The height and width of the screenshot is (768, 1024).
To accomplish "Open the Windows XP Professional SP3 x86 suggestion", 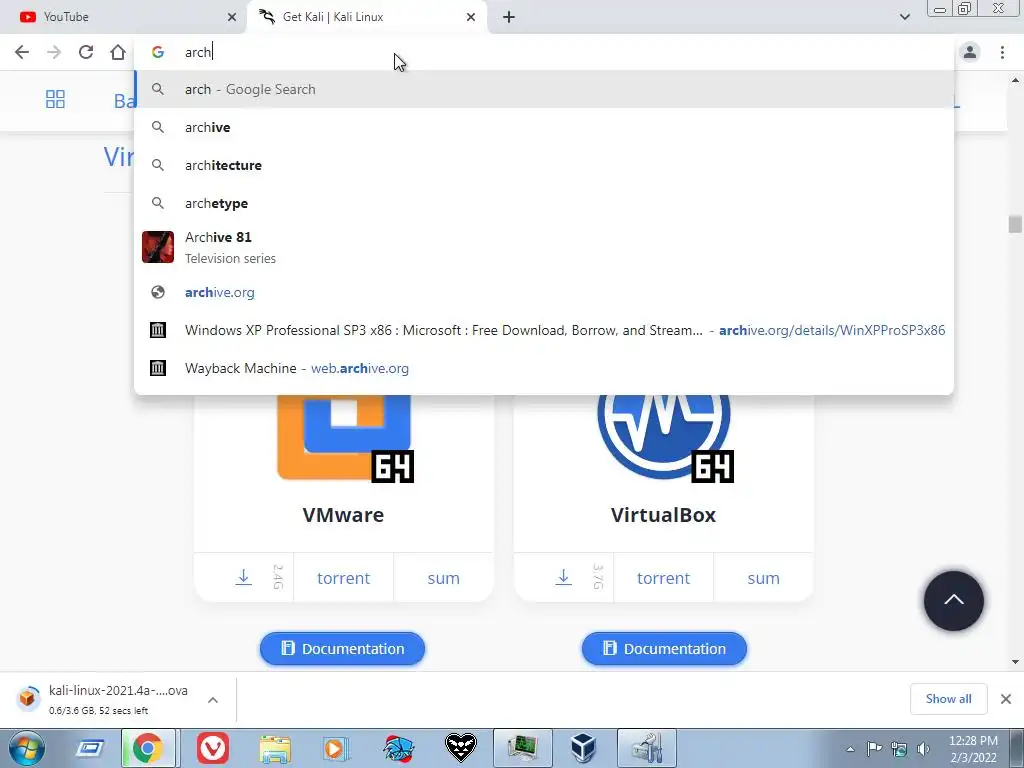I will point(544,330).
